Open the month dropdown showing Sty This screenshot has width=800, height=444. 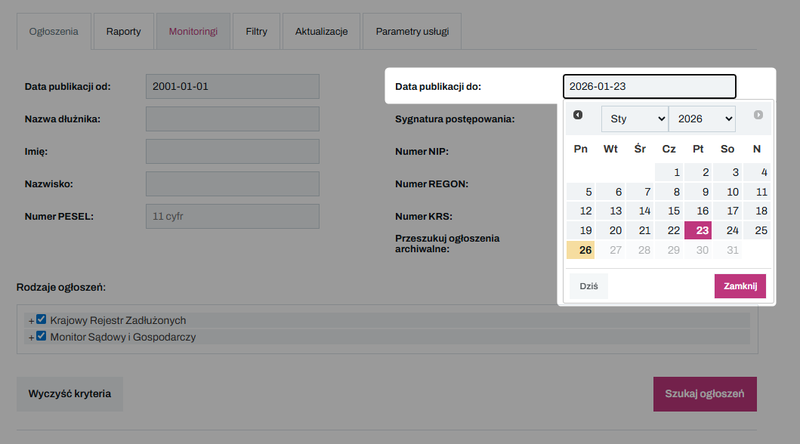pyautogui.click(x=634, y=119)
